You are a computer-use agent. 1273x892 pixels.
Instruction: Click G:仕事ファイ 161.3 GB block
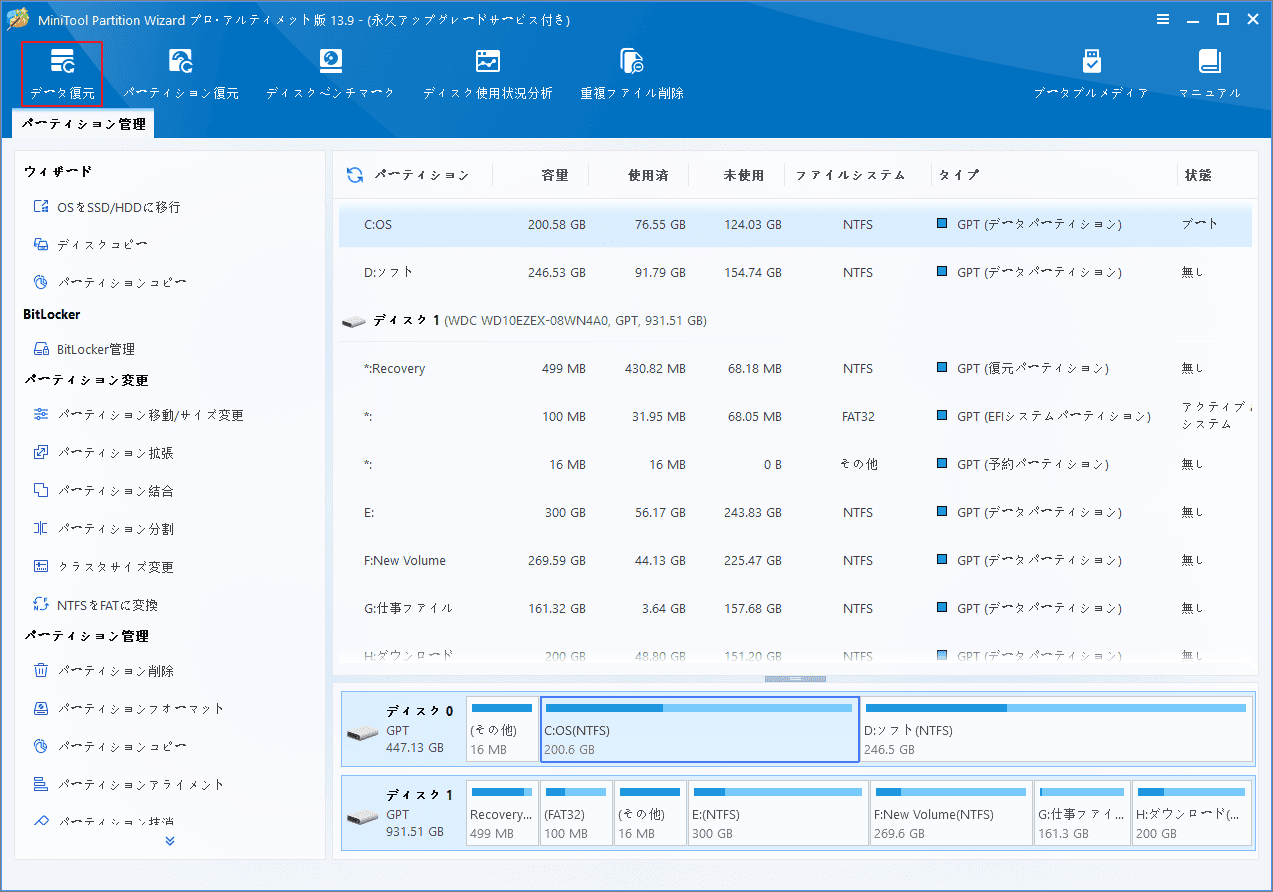1082,813
